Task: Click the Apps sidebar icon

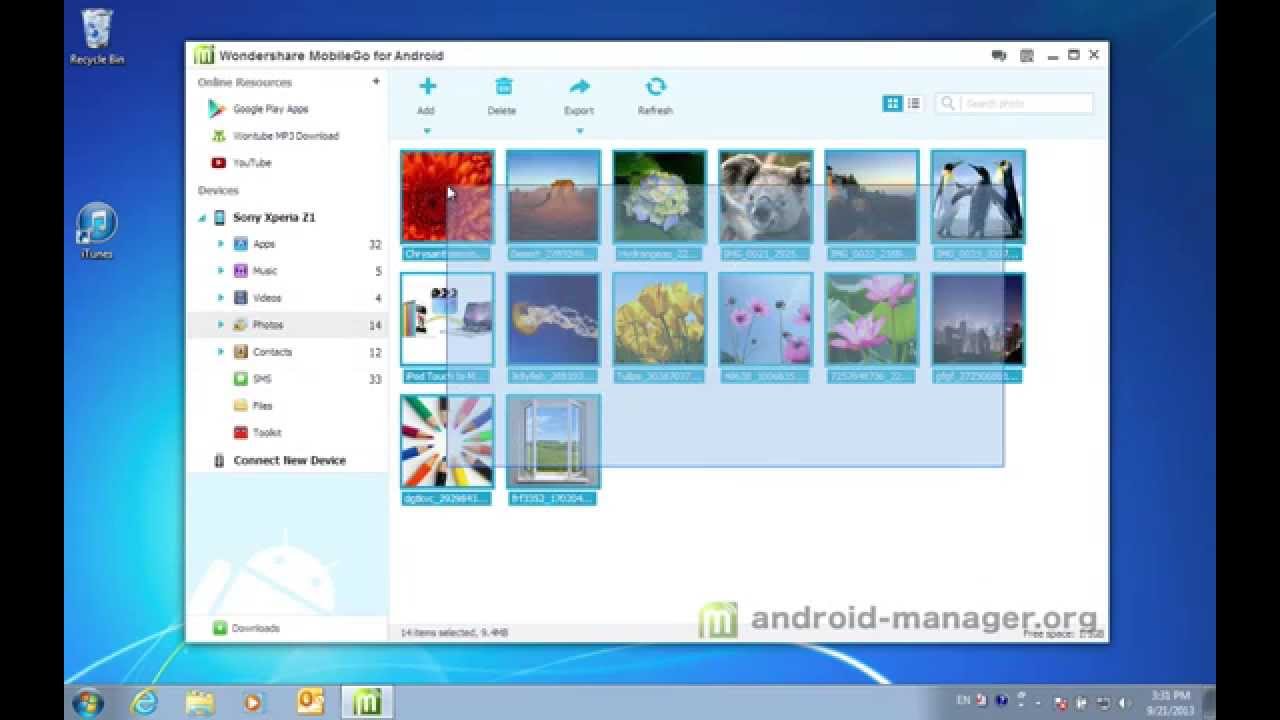Action: click(x=240, y=244)
